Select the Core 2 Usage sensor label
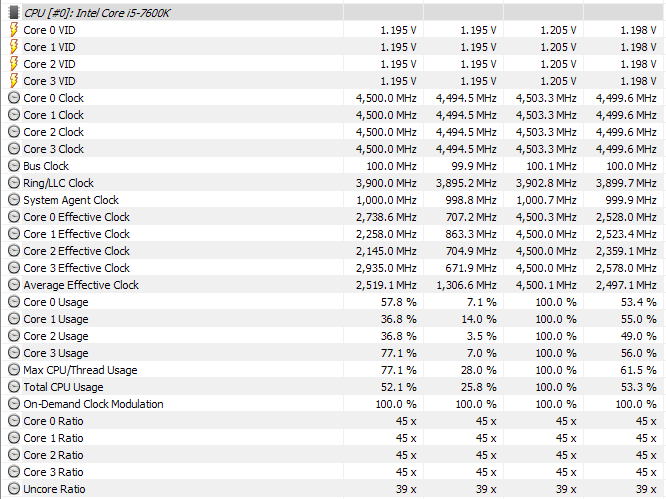Screen dimensions: 666x499 pos(56,336)
